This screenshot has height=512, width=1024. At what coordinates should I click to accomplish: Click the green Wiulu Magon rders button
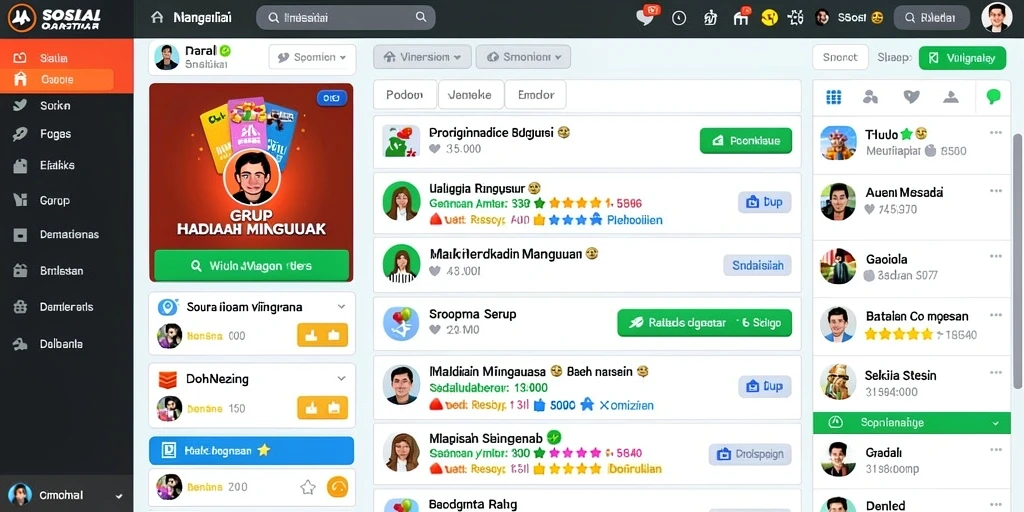pos(251,266)
